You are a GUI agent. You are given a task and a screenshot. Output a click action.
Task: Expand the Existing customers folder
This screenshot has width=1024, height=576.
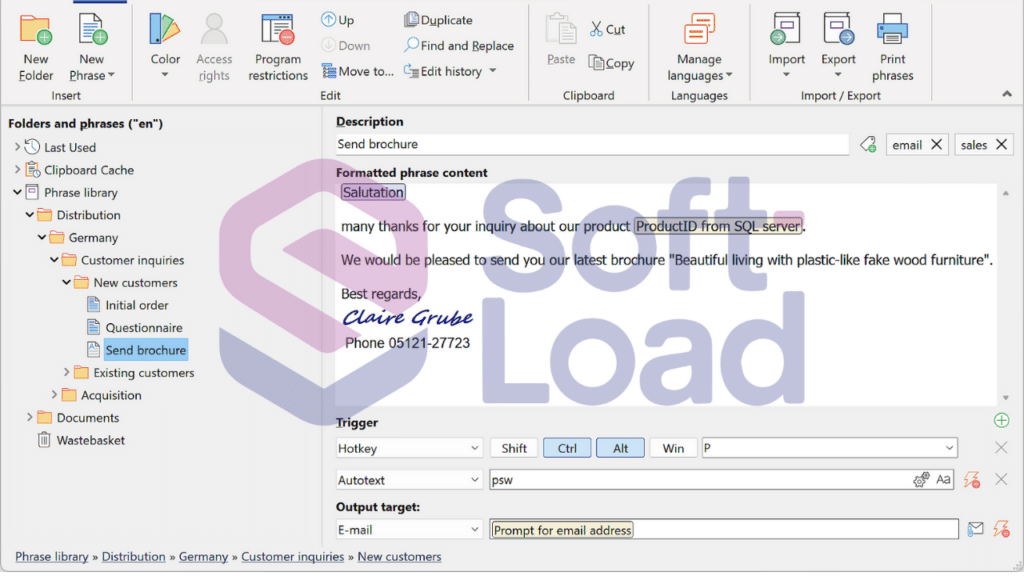[x=67, y=372]
